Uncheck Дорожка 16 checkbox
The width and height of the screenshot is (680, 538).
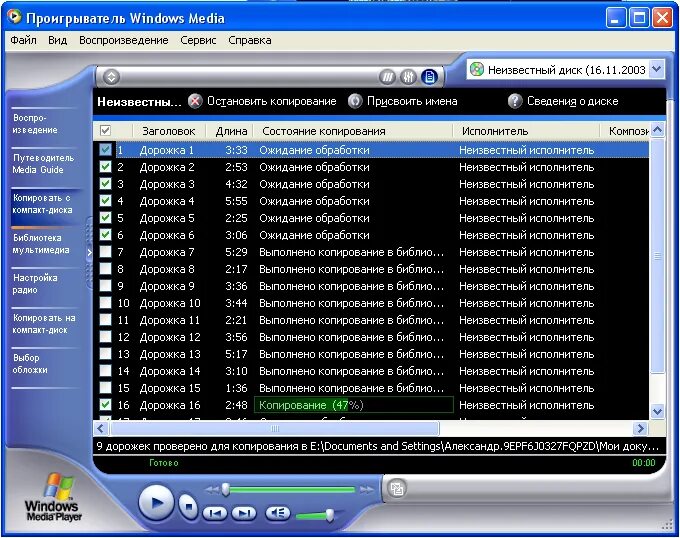[105, 404]
